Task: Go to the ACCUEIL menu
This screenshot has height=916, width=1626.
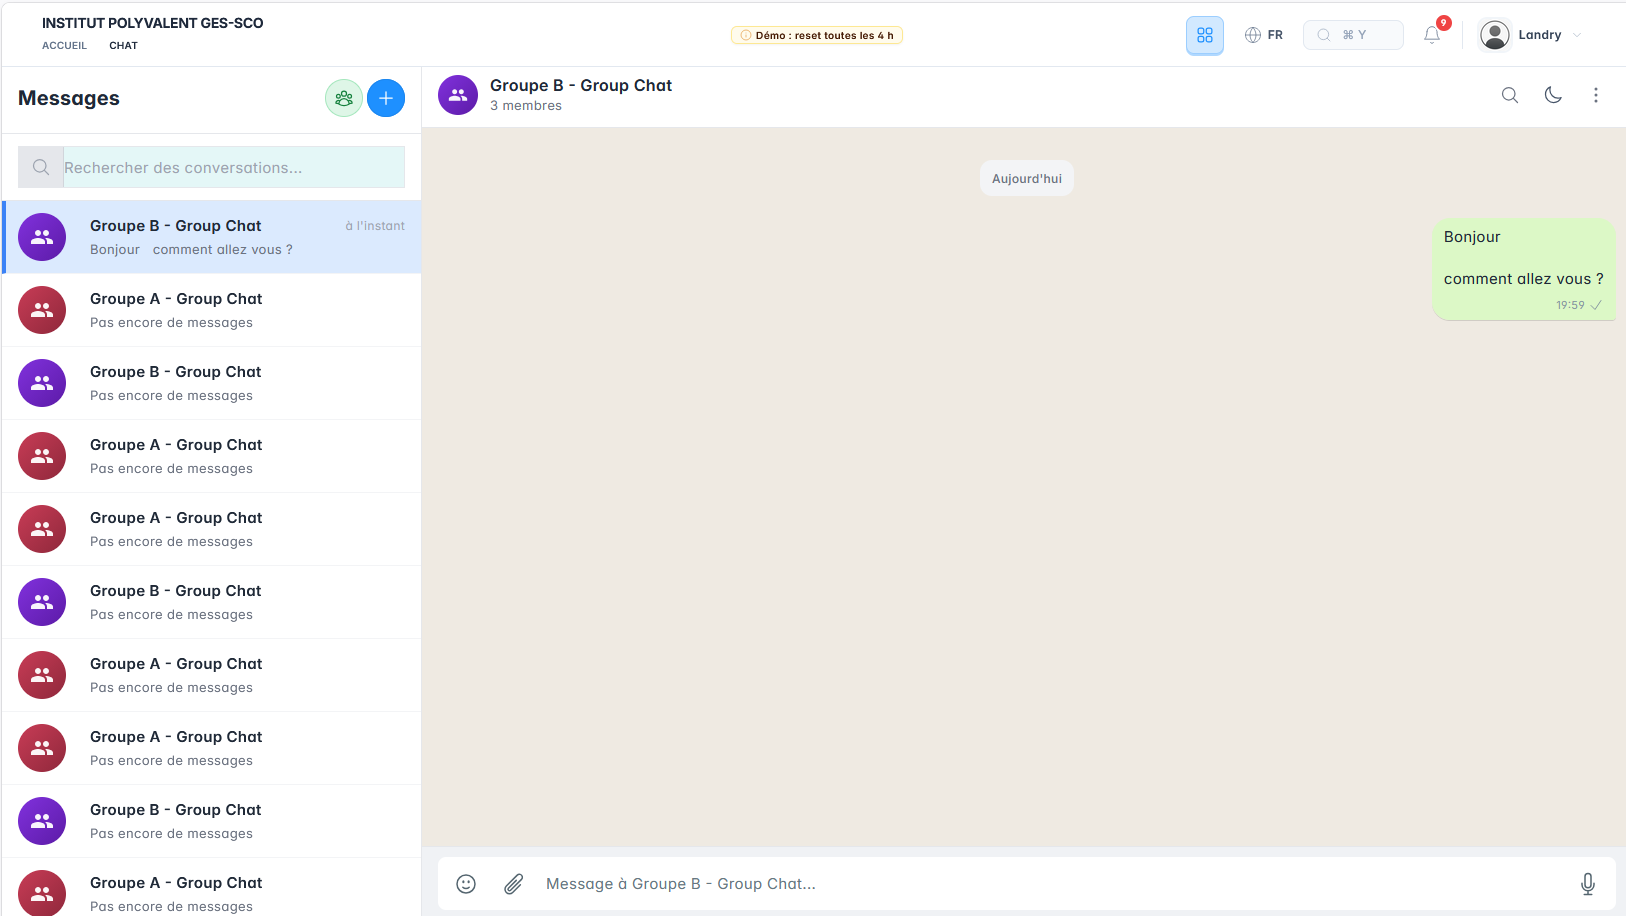Action: [x=64, y=46]
